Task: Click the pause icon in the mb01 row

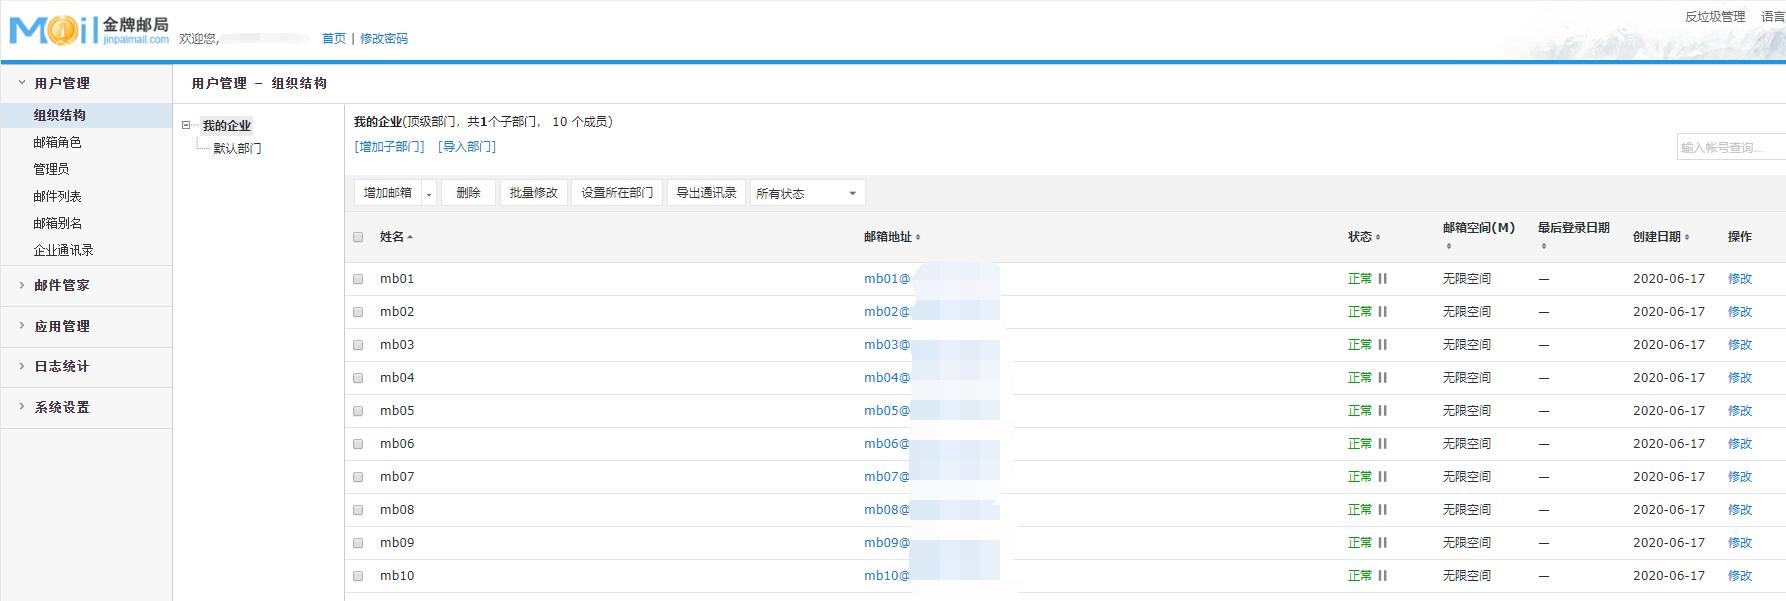Action: click(1382, 279)
